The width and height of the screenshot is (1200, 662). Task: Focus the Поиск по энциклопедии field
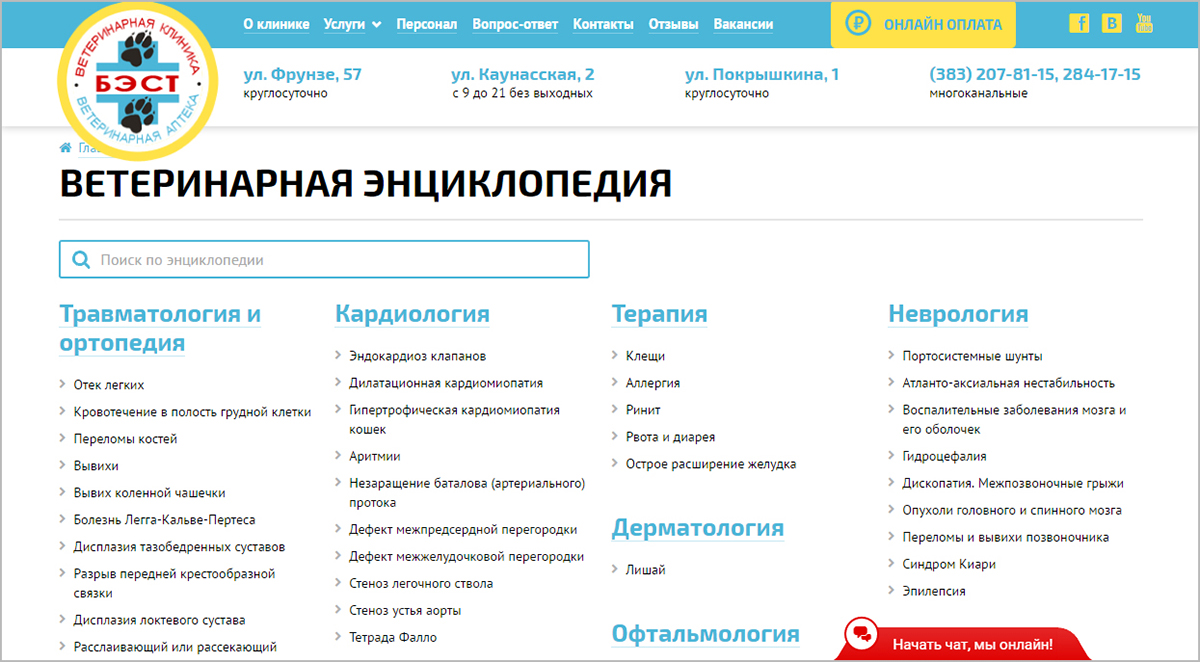pos(324,259)
